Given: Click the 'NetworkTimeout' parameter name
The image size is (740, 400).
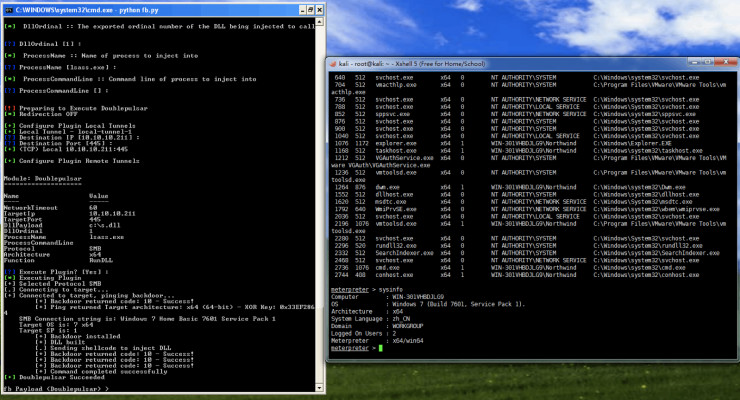Looking at the screenshot, I should pos(31,208).
